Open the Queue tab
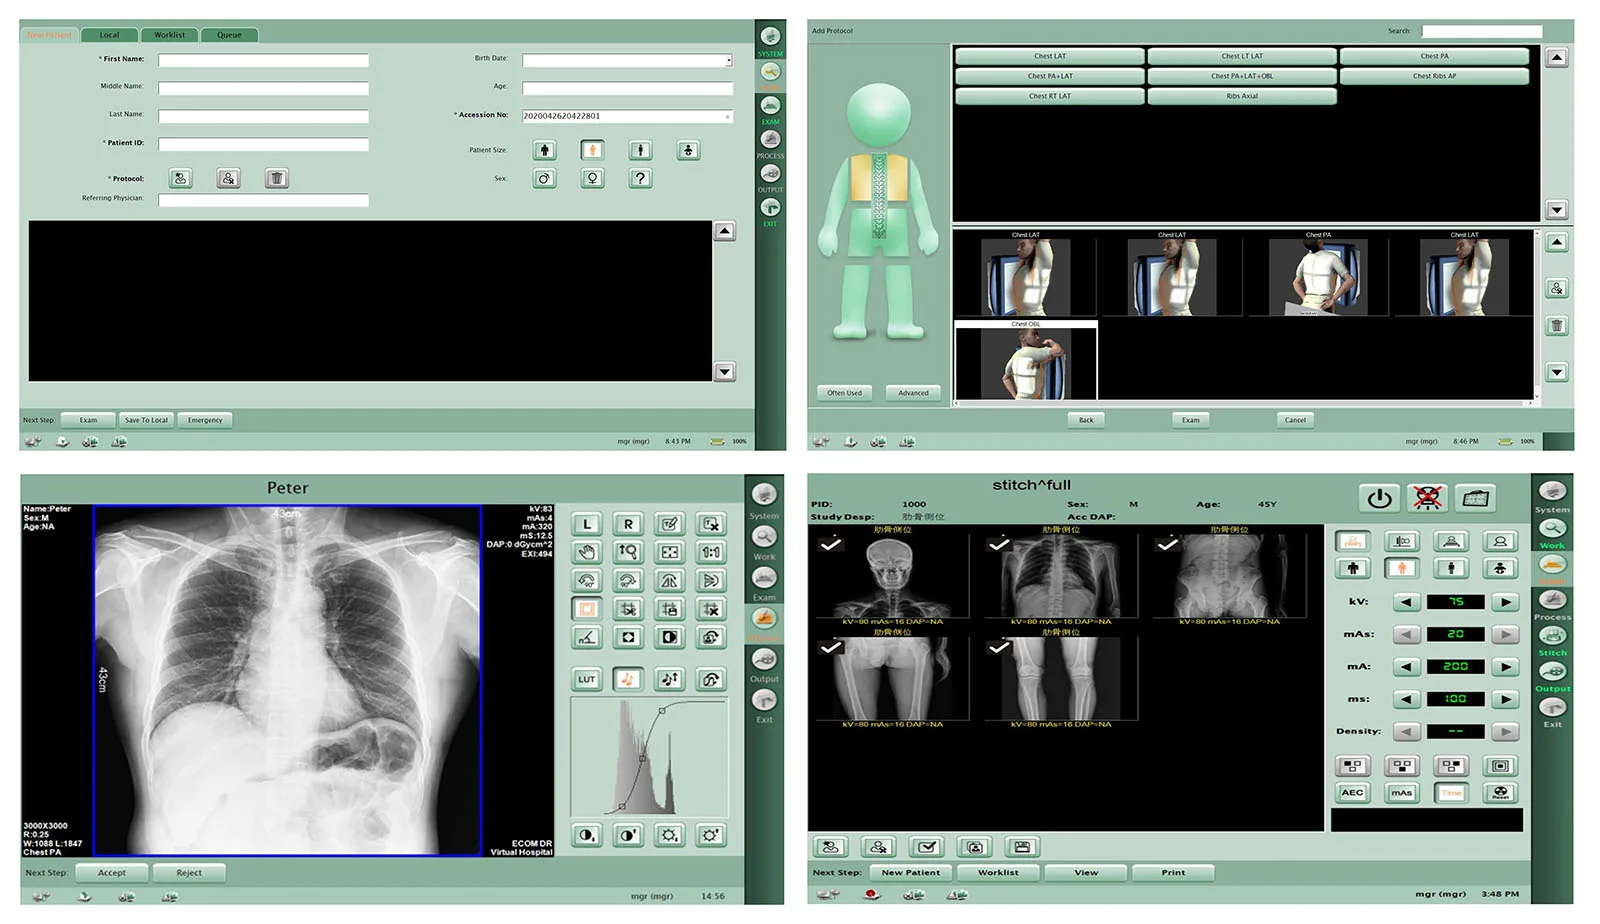1600x924 pixels. coord(229,35)
